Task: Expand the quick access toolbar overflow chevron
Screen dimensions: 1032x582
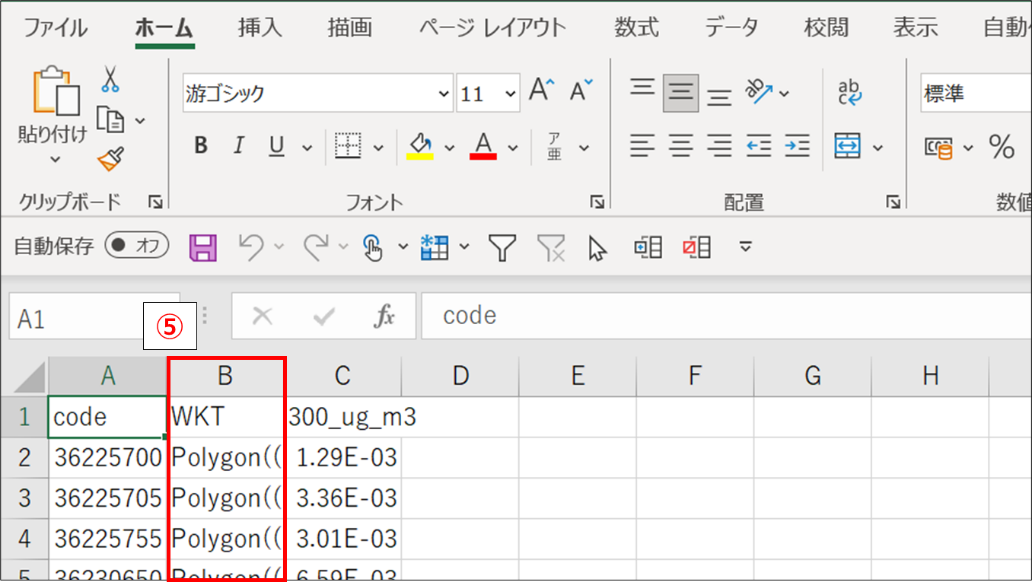Action: [x=743, y=247]
